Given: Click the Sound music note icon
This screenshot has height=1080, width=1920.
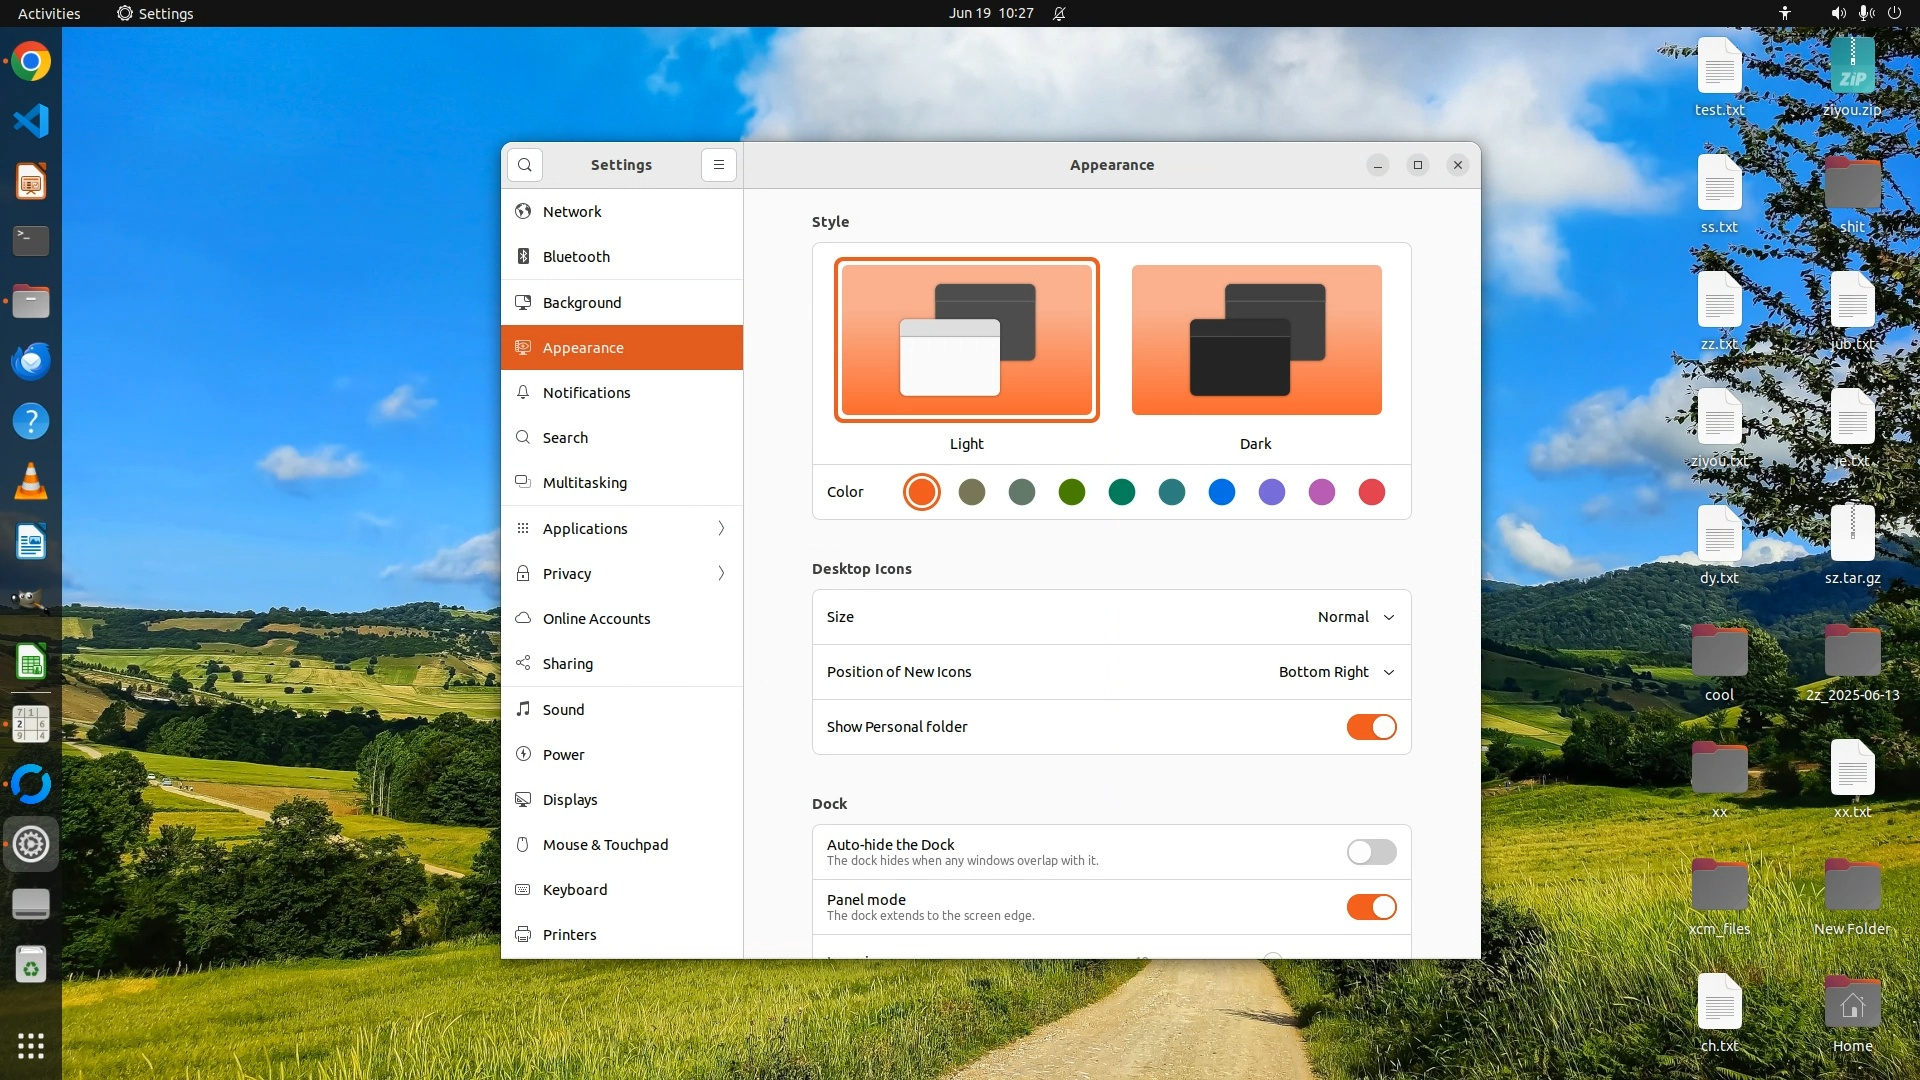Looking at the screenshot, I should [x=523, y=710].
